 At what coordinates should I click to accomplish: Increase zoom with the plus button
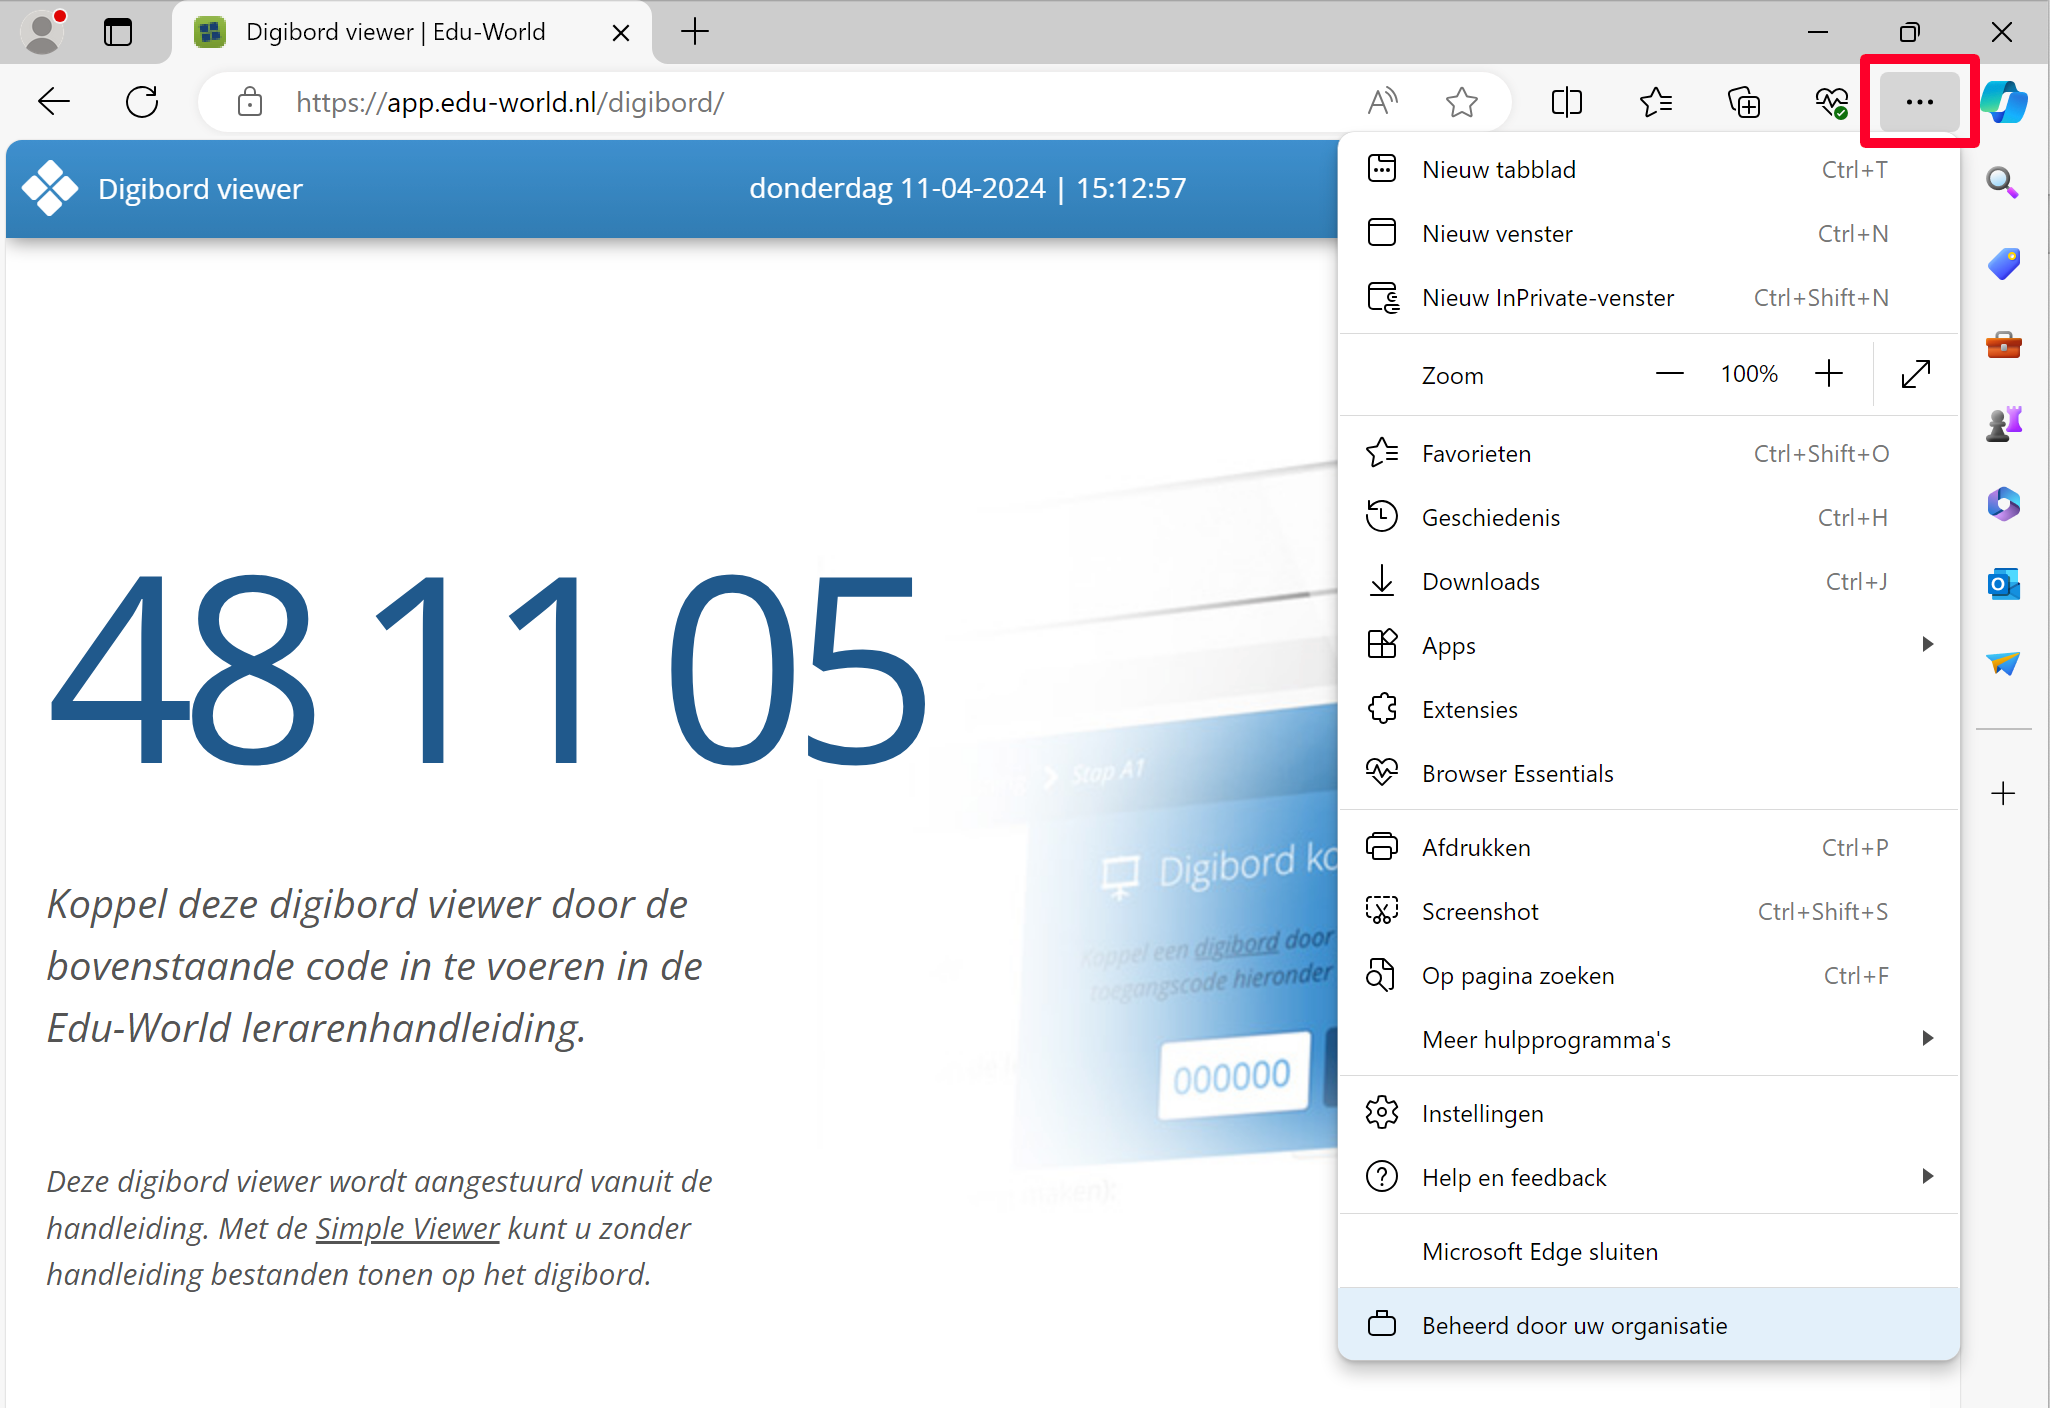tap(1829, 374)
